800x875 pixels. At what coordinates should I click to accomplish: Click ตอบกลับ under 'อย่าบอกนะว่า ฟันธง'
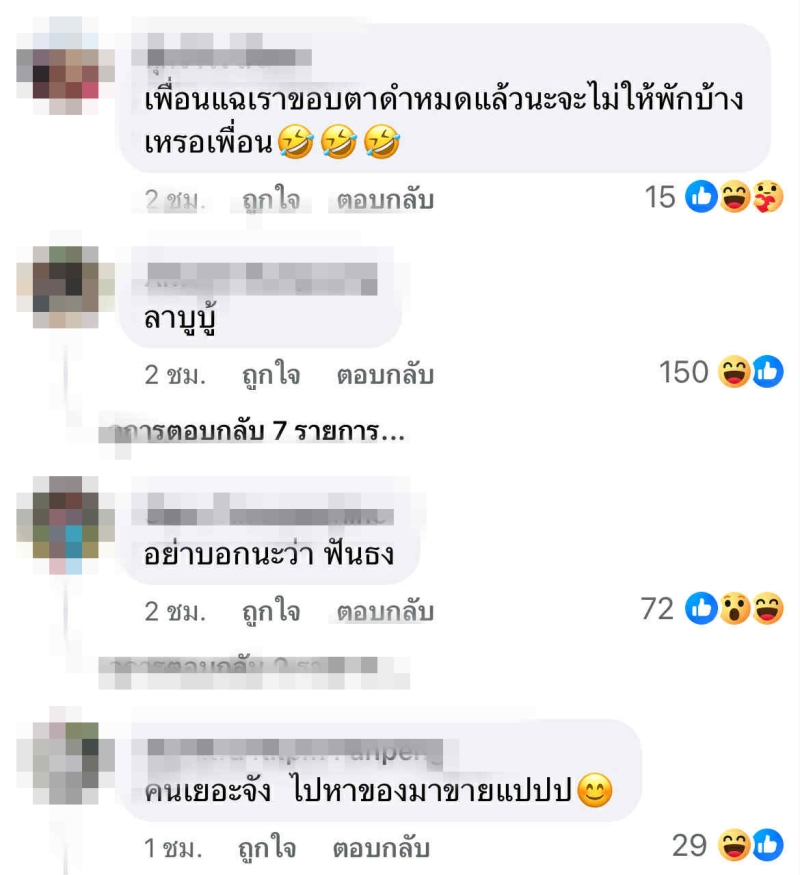pos(385,611)
